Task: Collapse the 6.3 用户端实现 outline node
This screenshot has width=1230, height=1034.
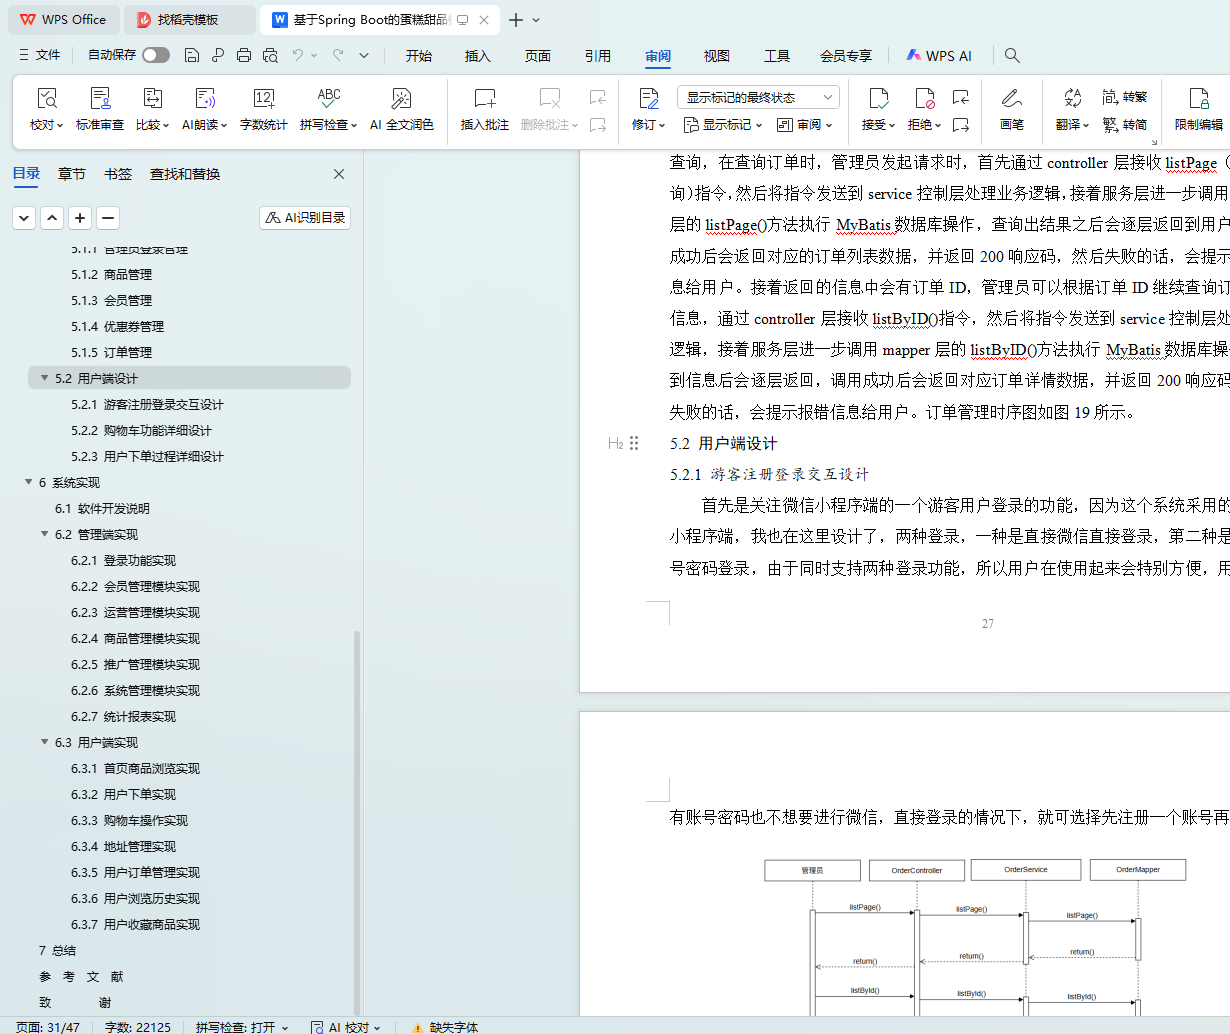Action: coord(45,742)
